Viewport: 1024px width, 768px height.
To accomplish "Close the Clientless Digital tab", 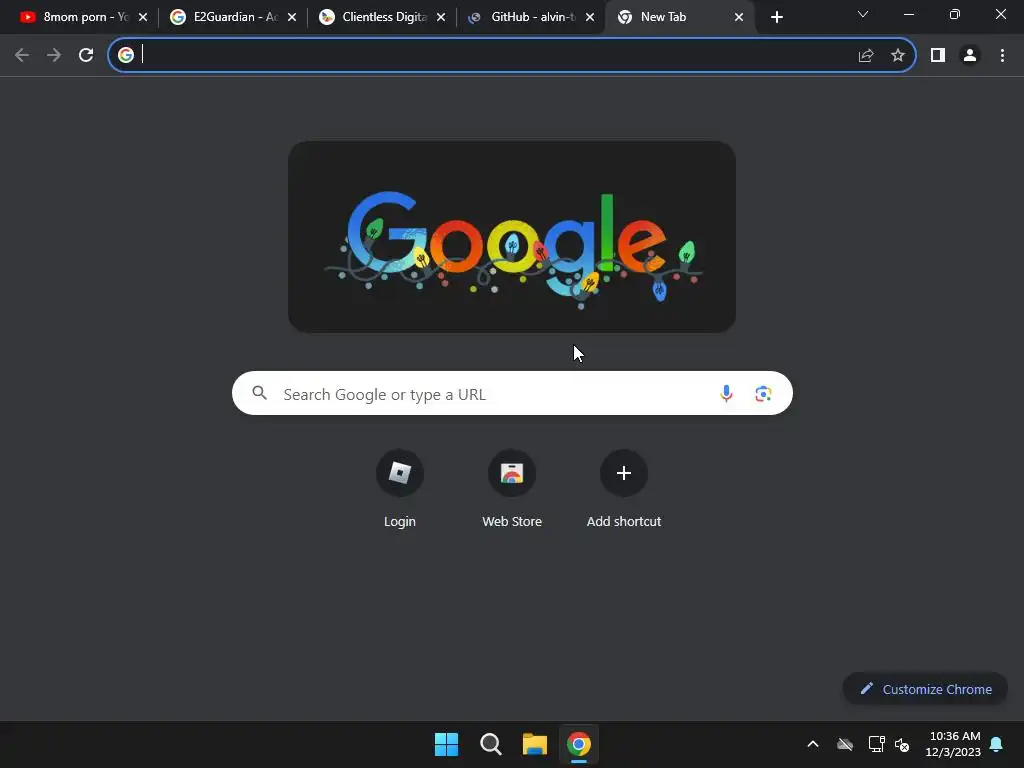I will tap(441, 17).
